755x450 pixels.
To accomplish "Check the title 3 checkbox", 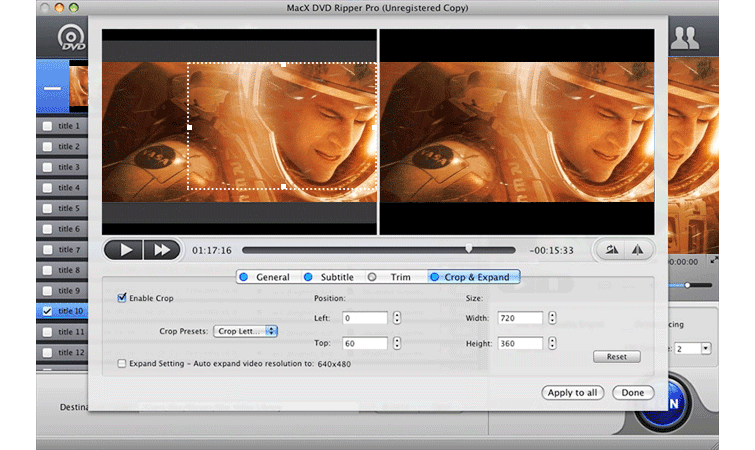I will pyautogui.click(x=47, y=167).
